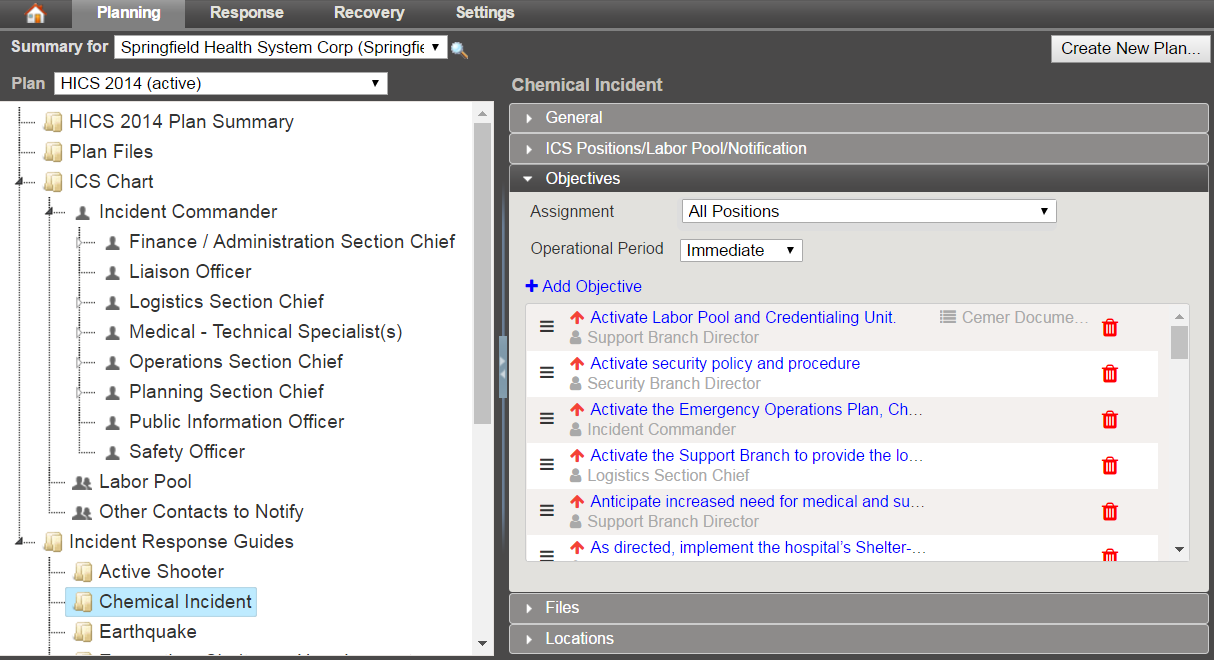The width and height of the screenshot is (1214, 660).
Task: Open the Plan HICS 2014 dropdown
Action: tap(221, 84)
